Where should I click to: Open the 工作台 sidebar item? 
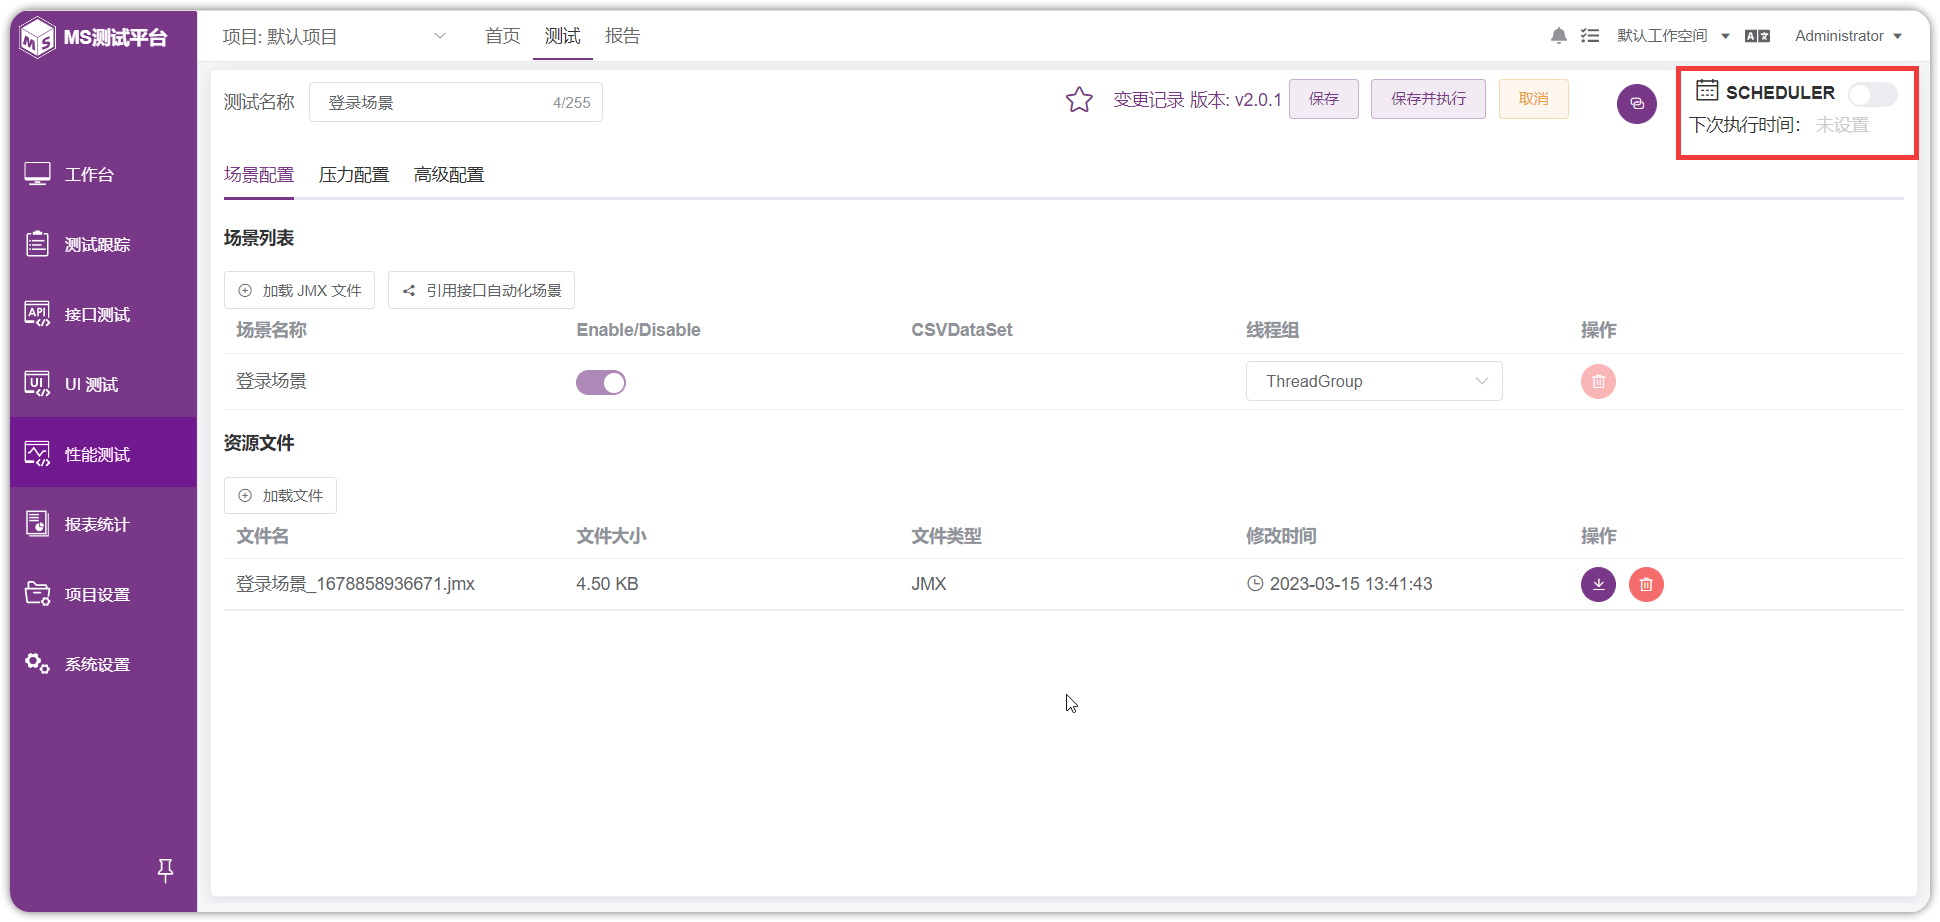(x=103, y=174)
